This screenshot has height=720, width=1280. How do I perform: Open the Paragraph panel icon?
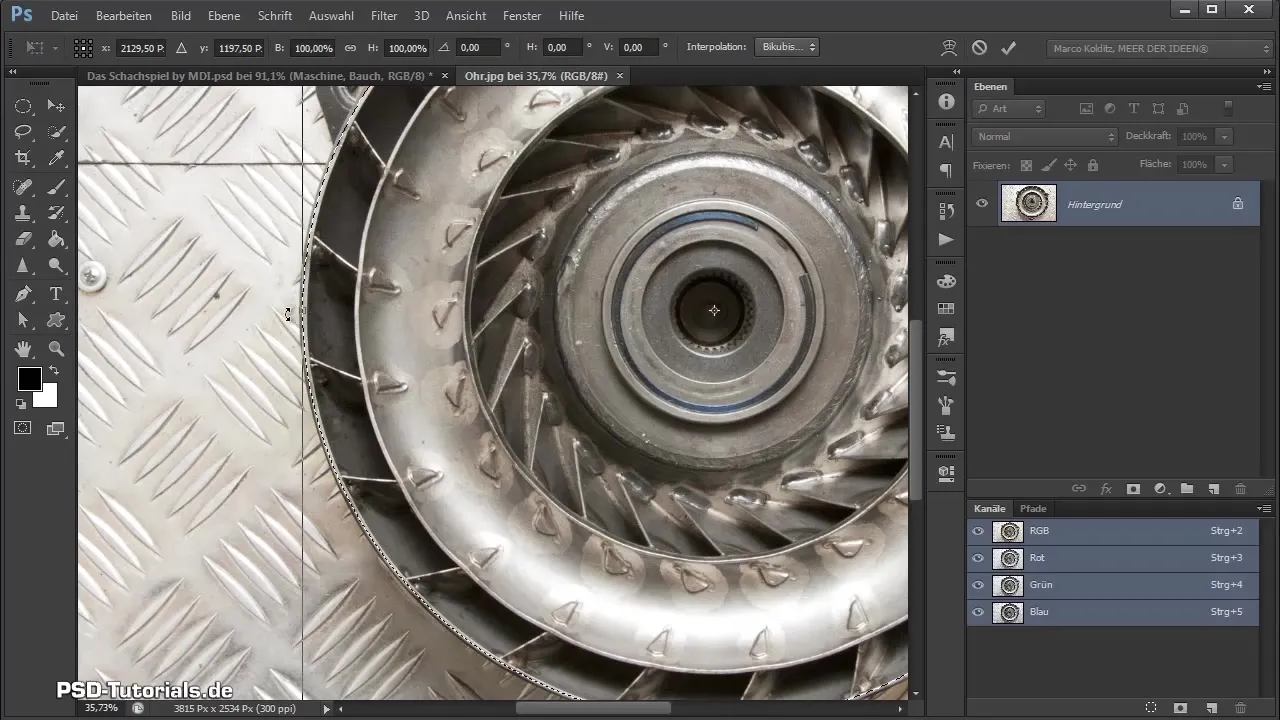[x=946, y=171]
